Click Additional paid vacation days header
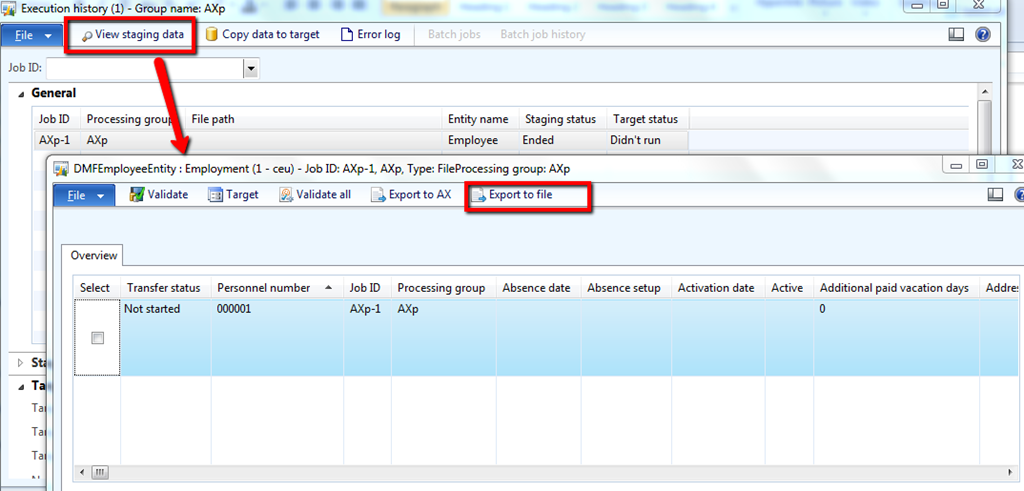 pyautogui.click(x=896, y=288)
